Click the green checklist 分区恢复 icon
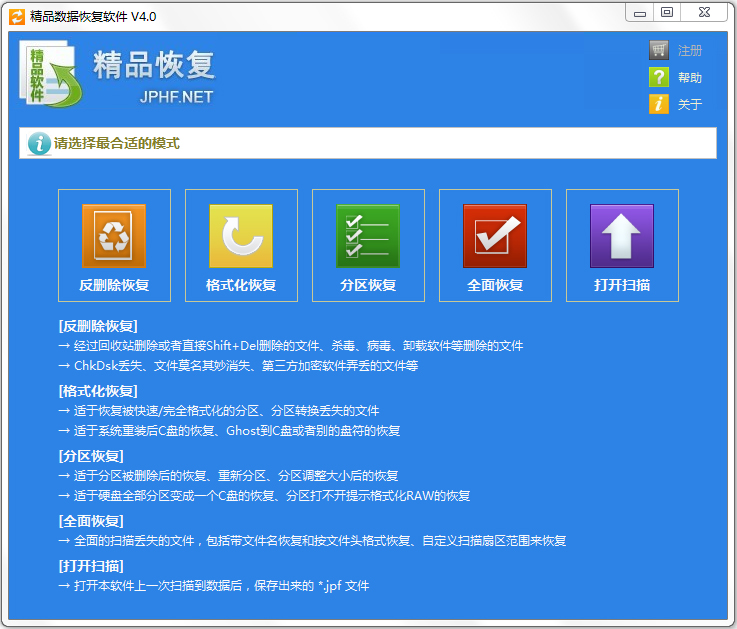 coord(368,236)
